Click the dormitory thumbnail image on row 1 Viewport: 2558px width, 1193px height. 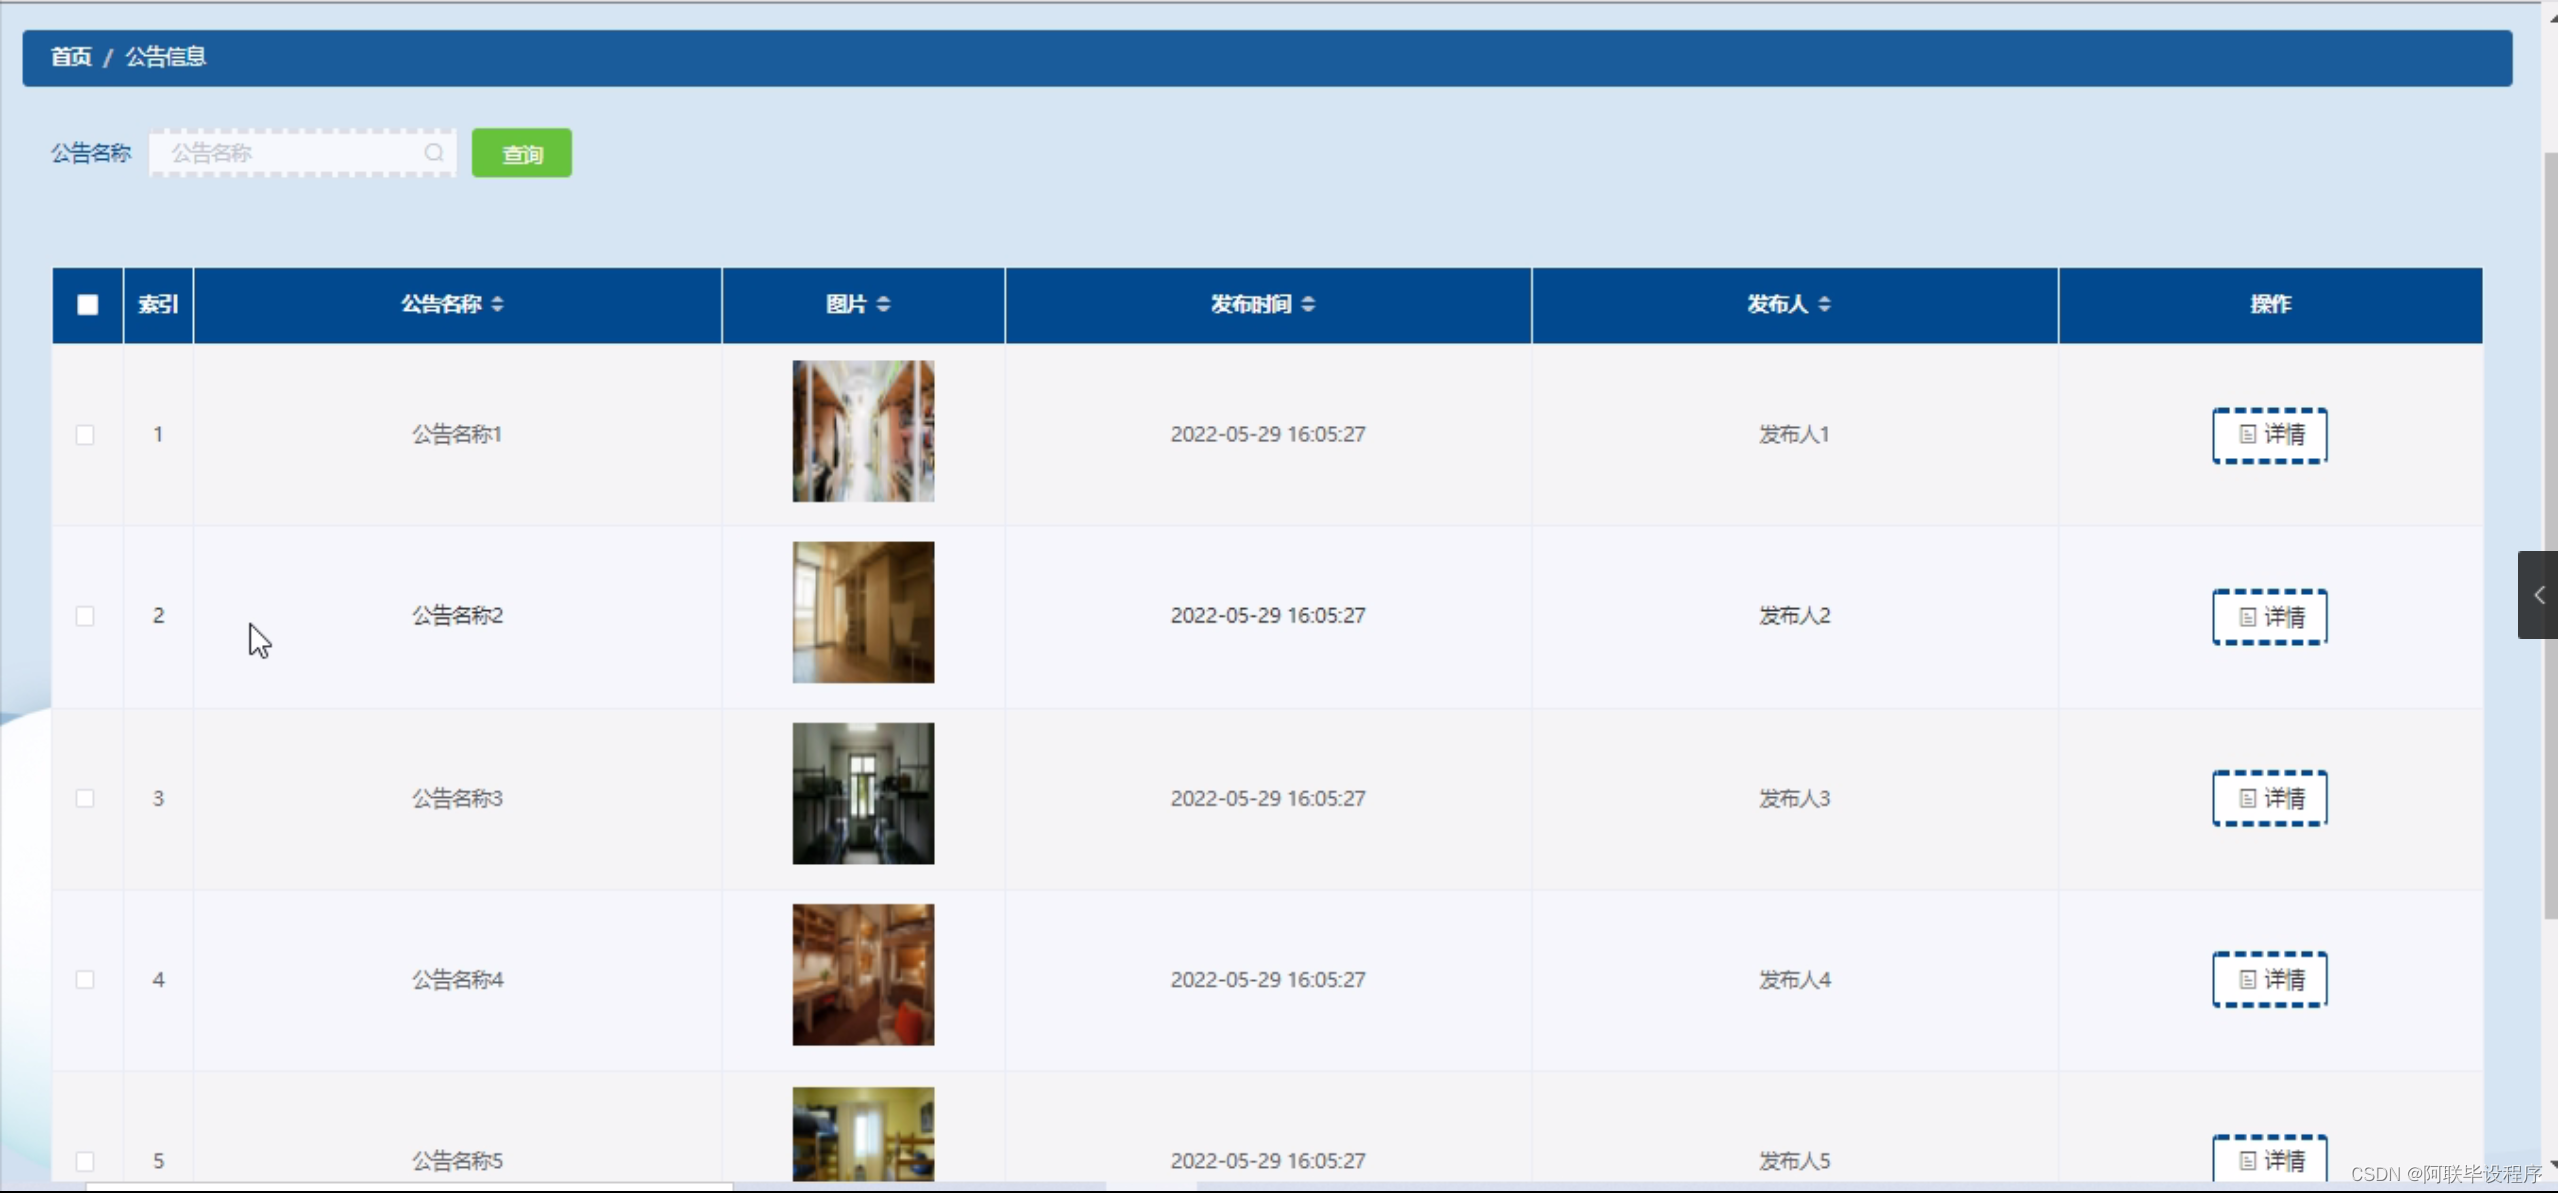point(862,431)
